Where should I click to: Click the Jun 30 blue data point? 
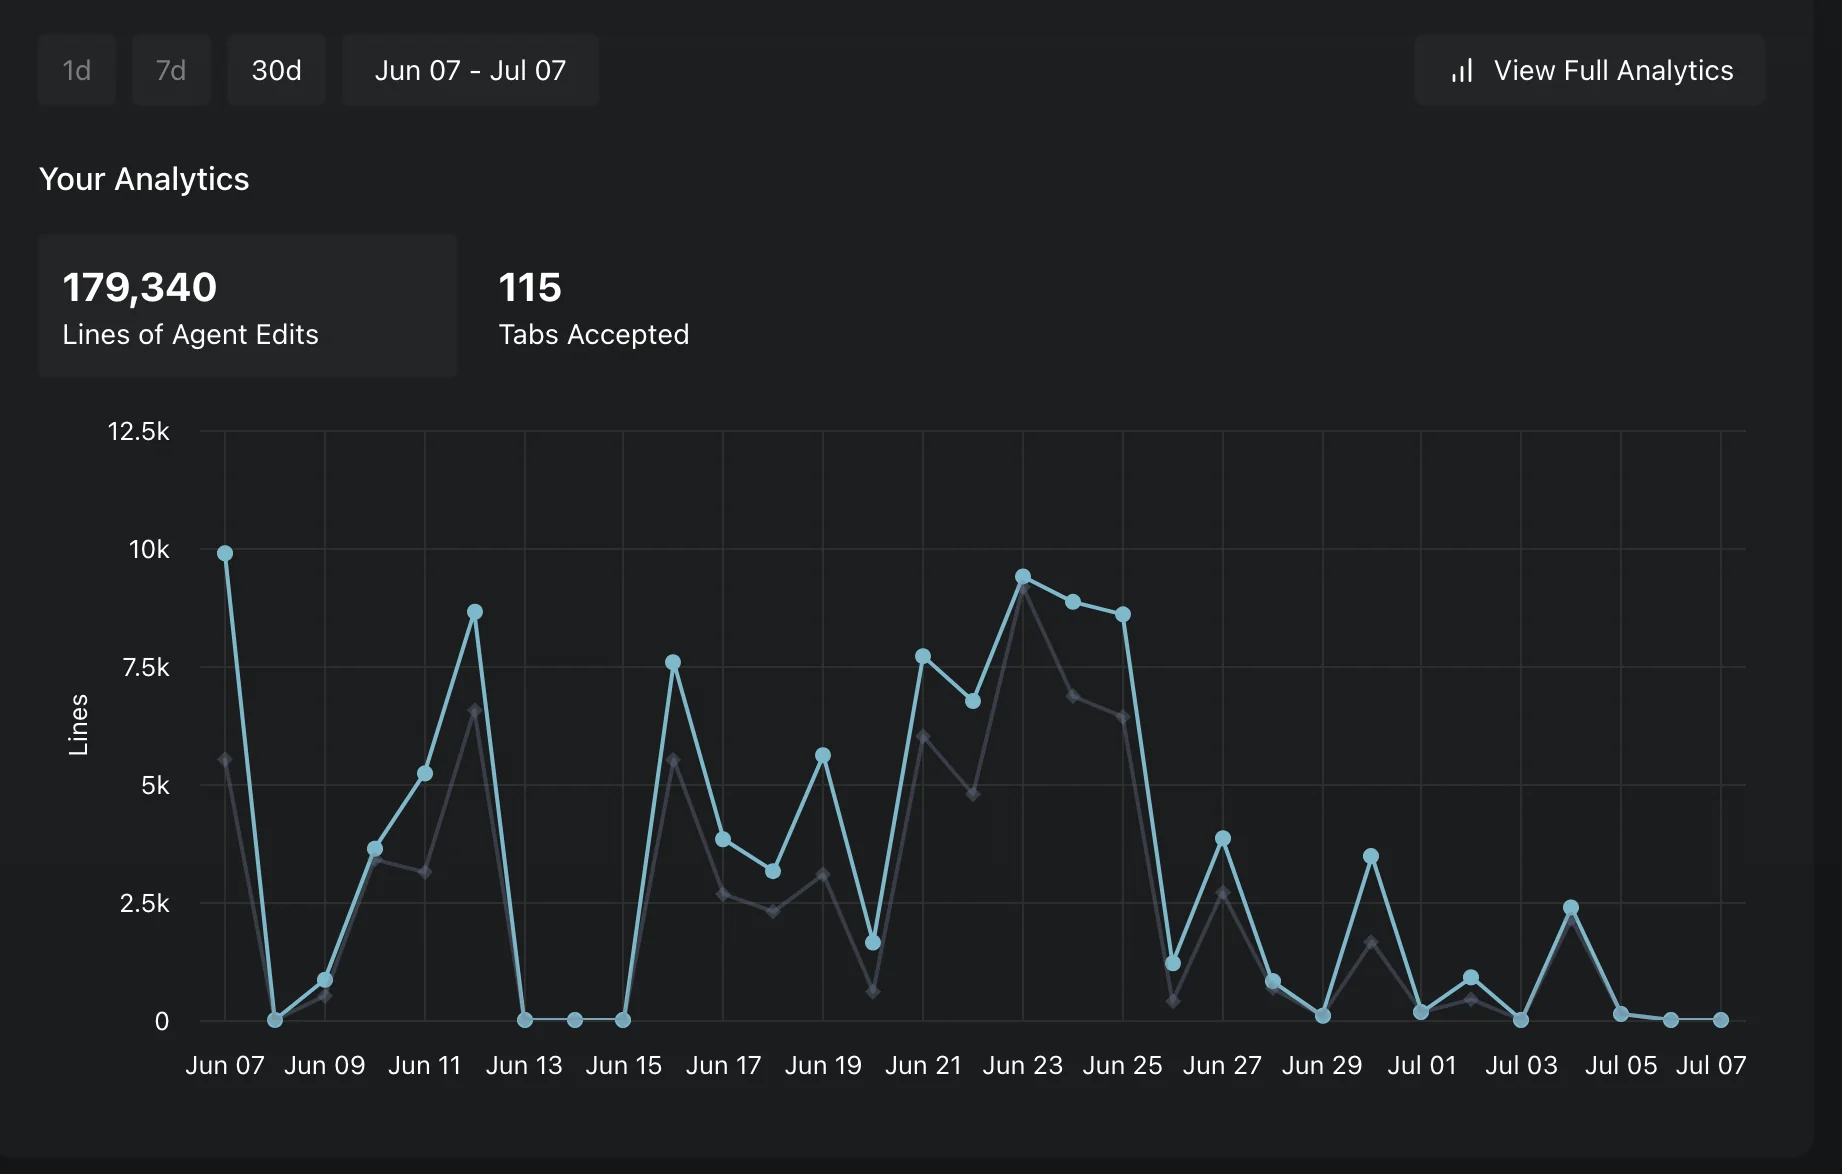1371,856
